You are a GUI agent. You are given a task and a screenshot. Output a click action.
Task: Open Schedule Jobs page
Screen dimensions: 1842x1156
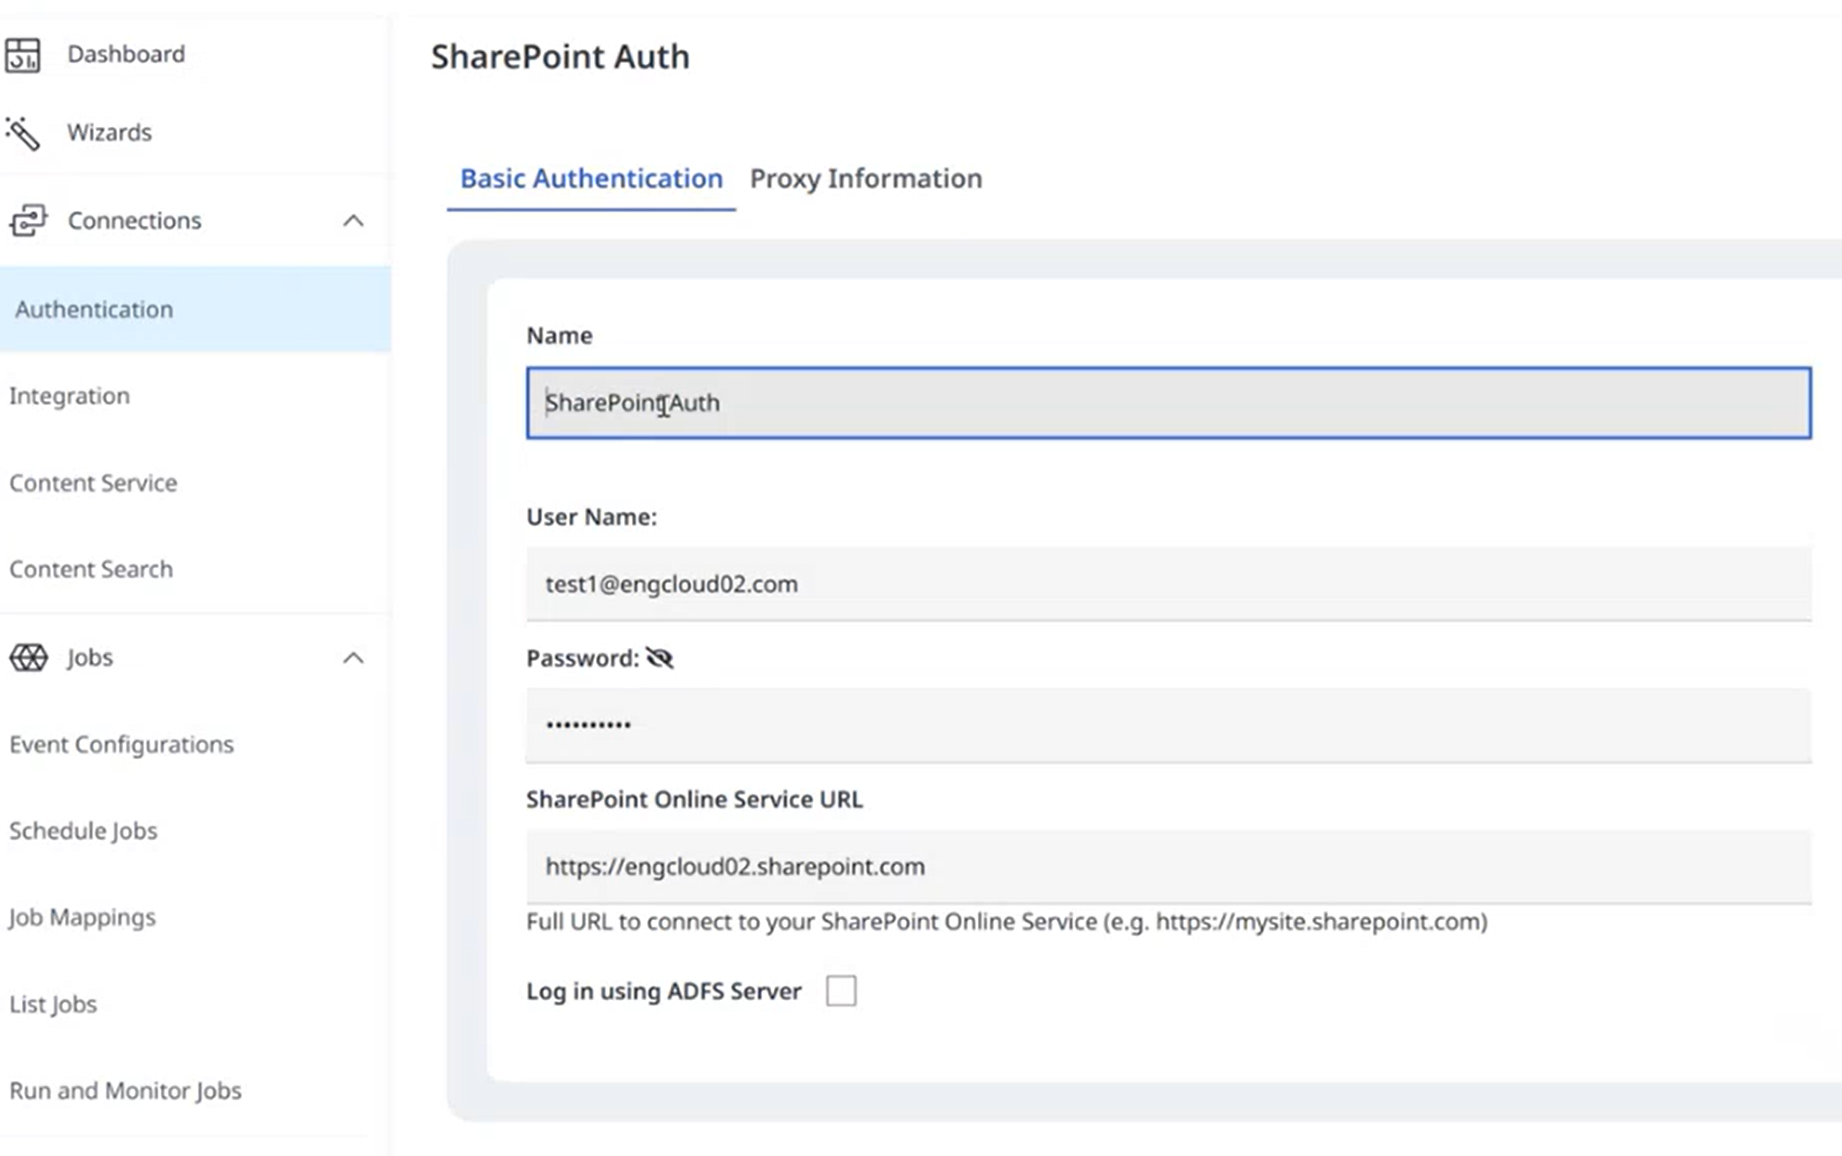(83, 831)
